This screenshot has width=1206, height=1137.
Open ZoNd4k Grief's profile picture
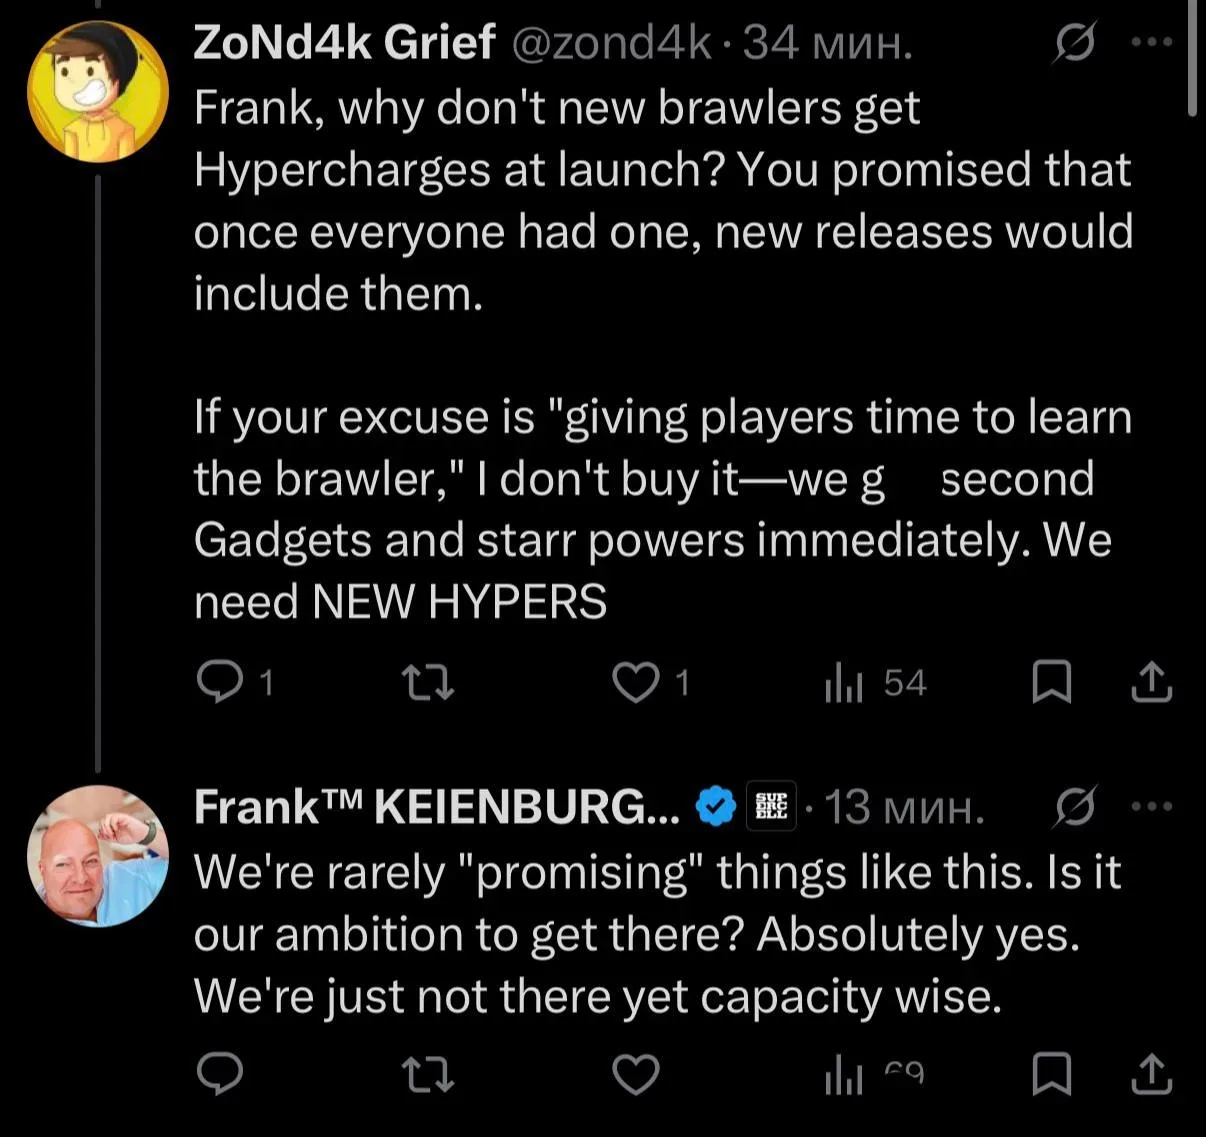coord(97,91)
